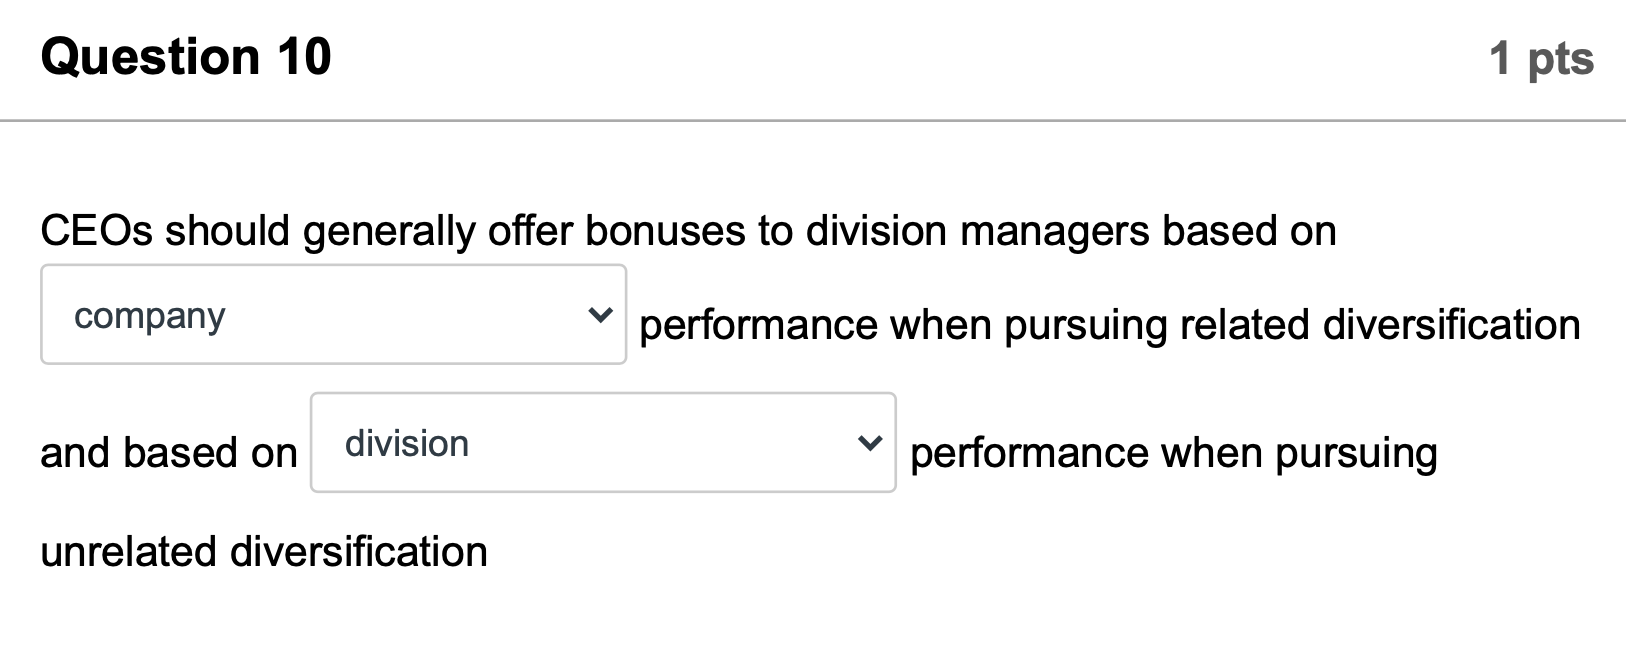Change the company dropdown selection
The height and width of the screenshot is (650, 1626).
tap(334, 313)
